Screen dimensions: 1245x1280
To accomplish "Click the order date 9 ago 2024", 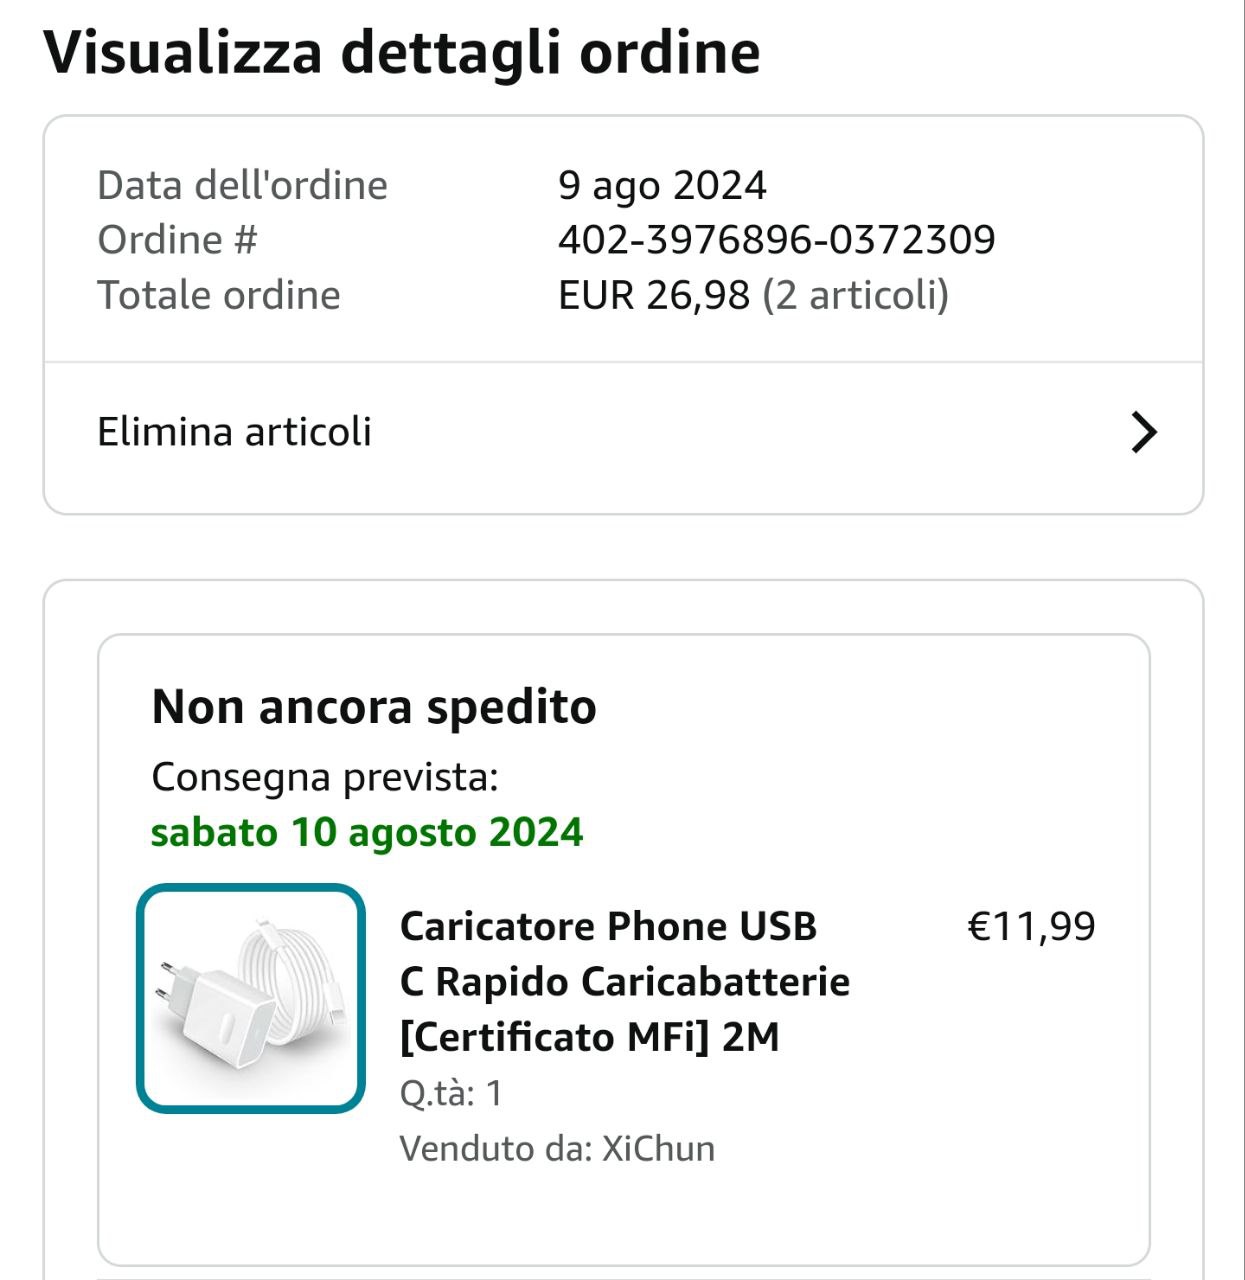I will [662, 186].
